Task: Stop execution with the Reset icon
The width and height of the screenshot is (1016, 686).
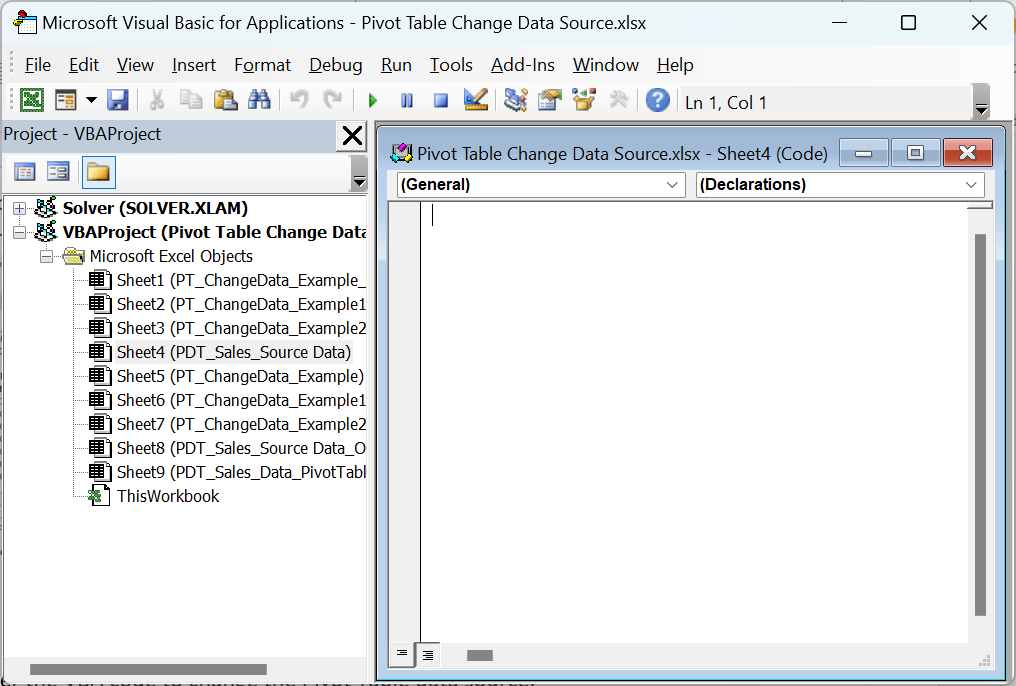Action: pyautogui.click(x=440, y=100)
